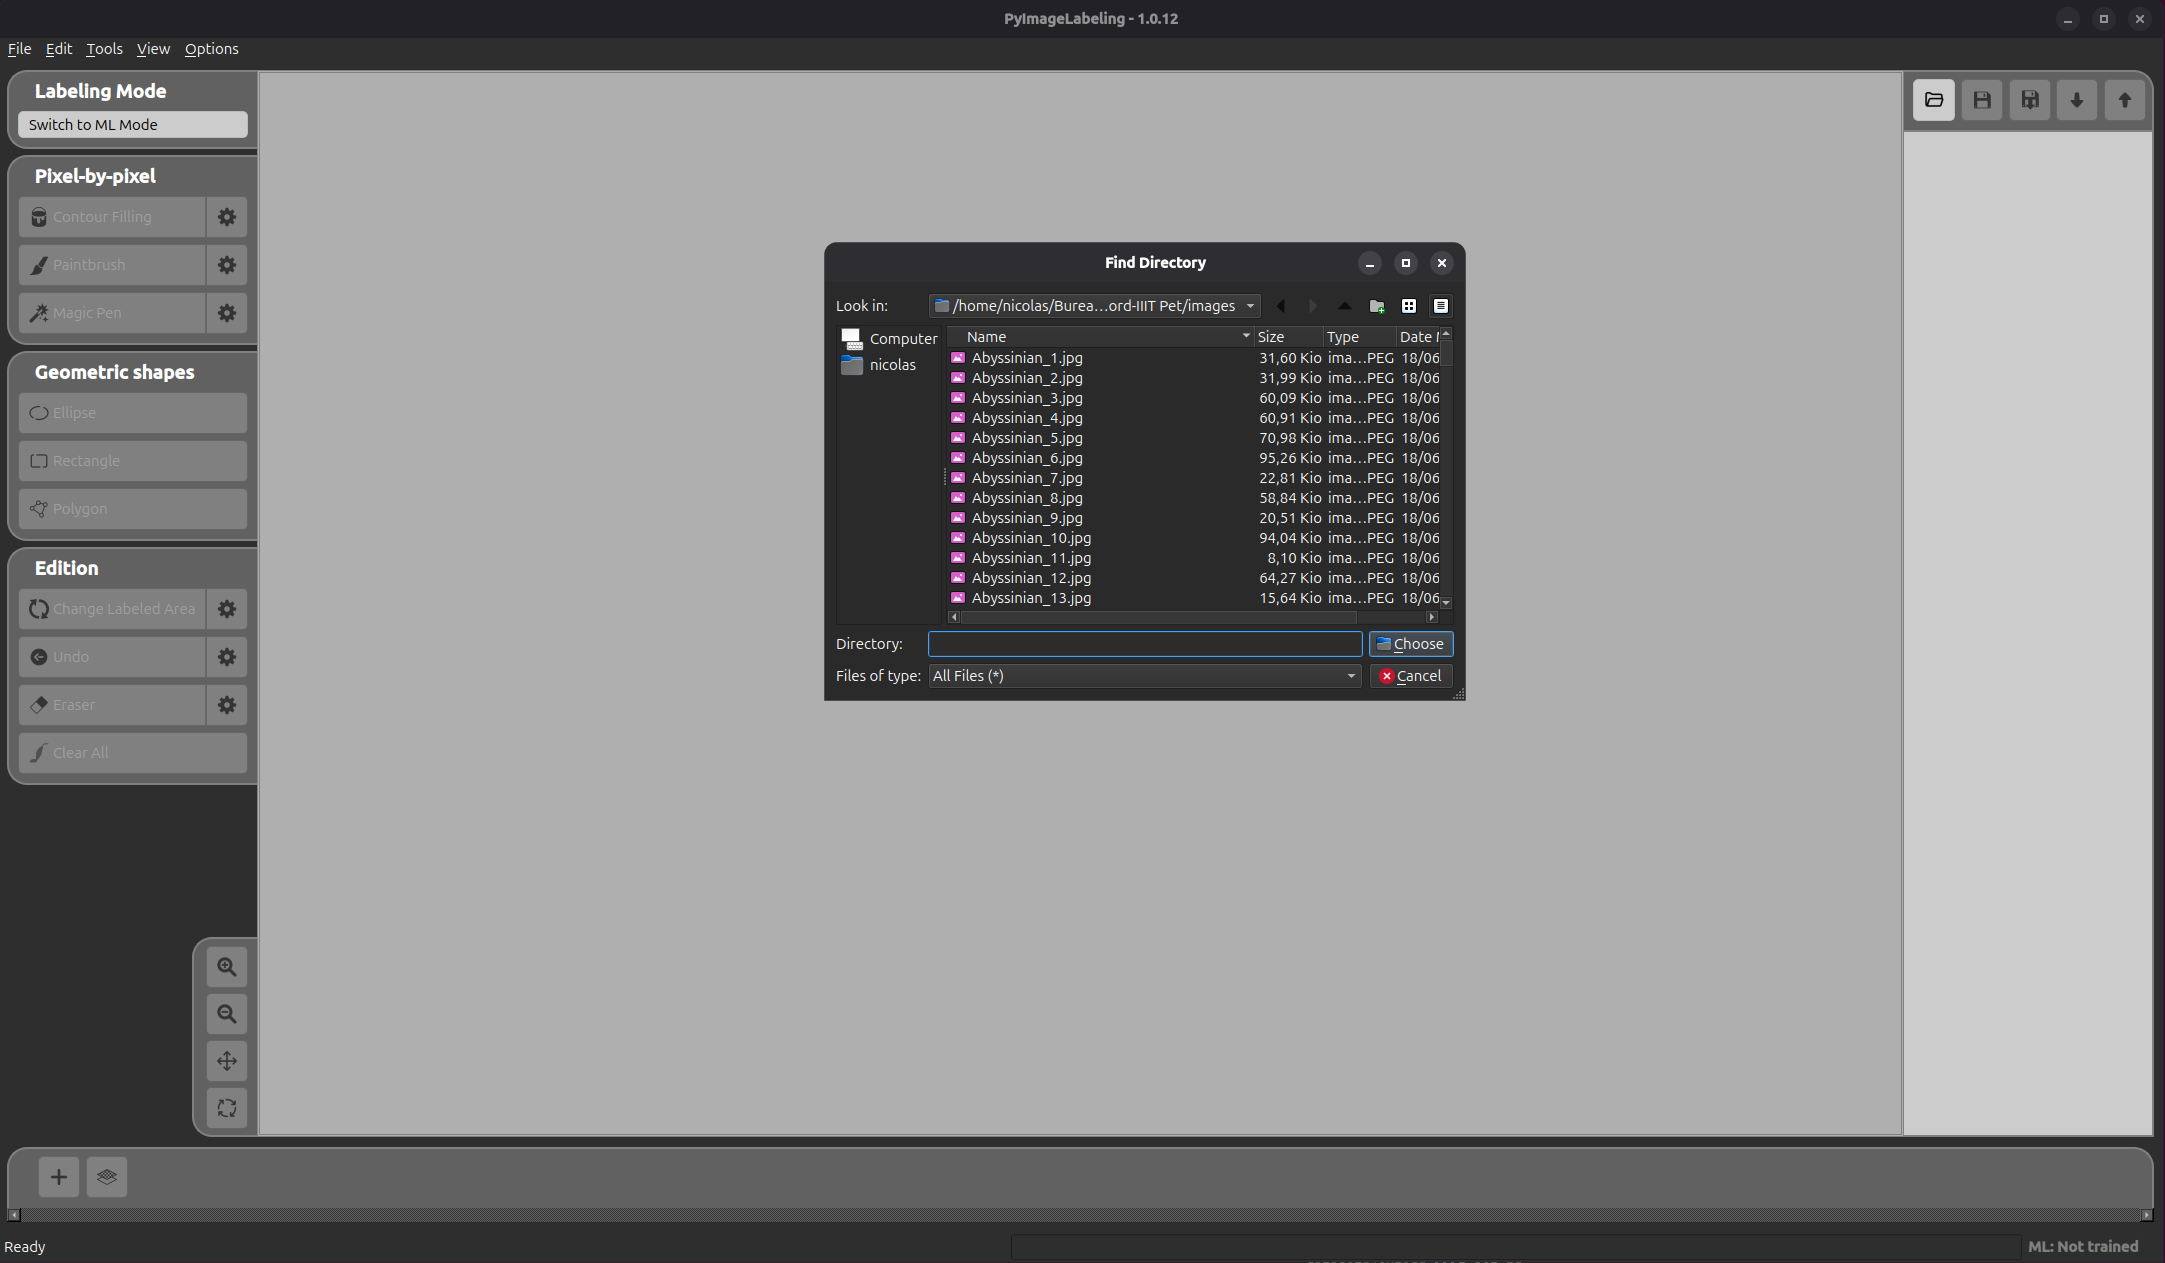The height and width of the screenshot is (1263, 2165).
Task: Click the Cancel button
Action: coord(1410,676)
